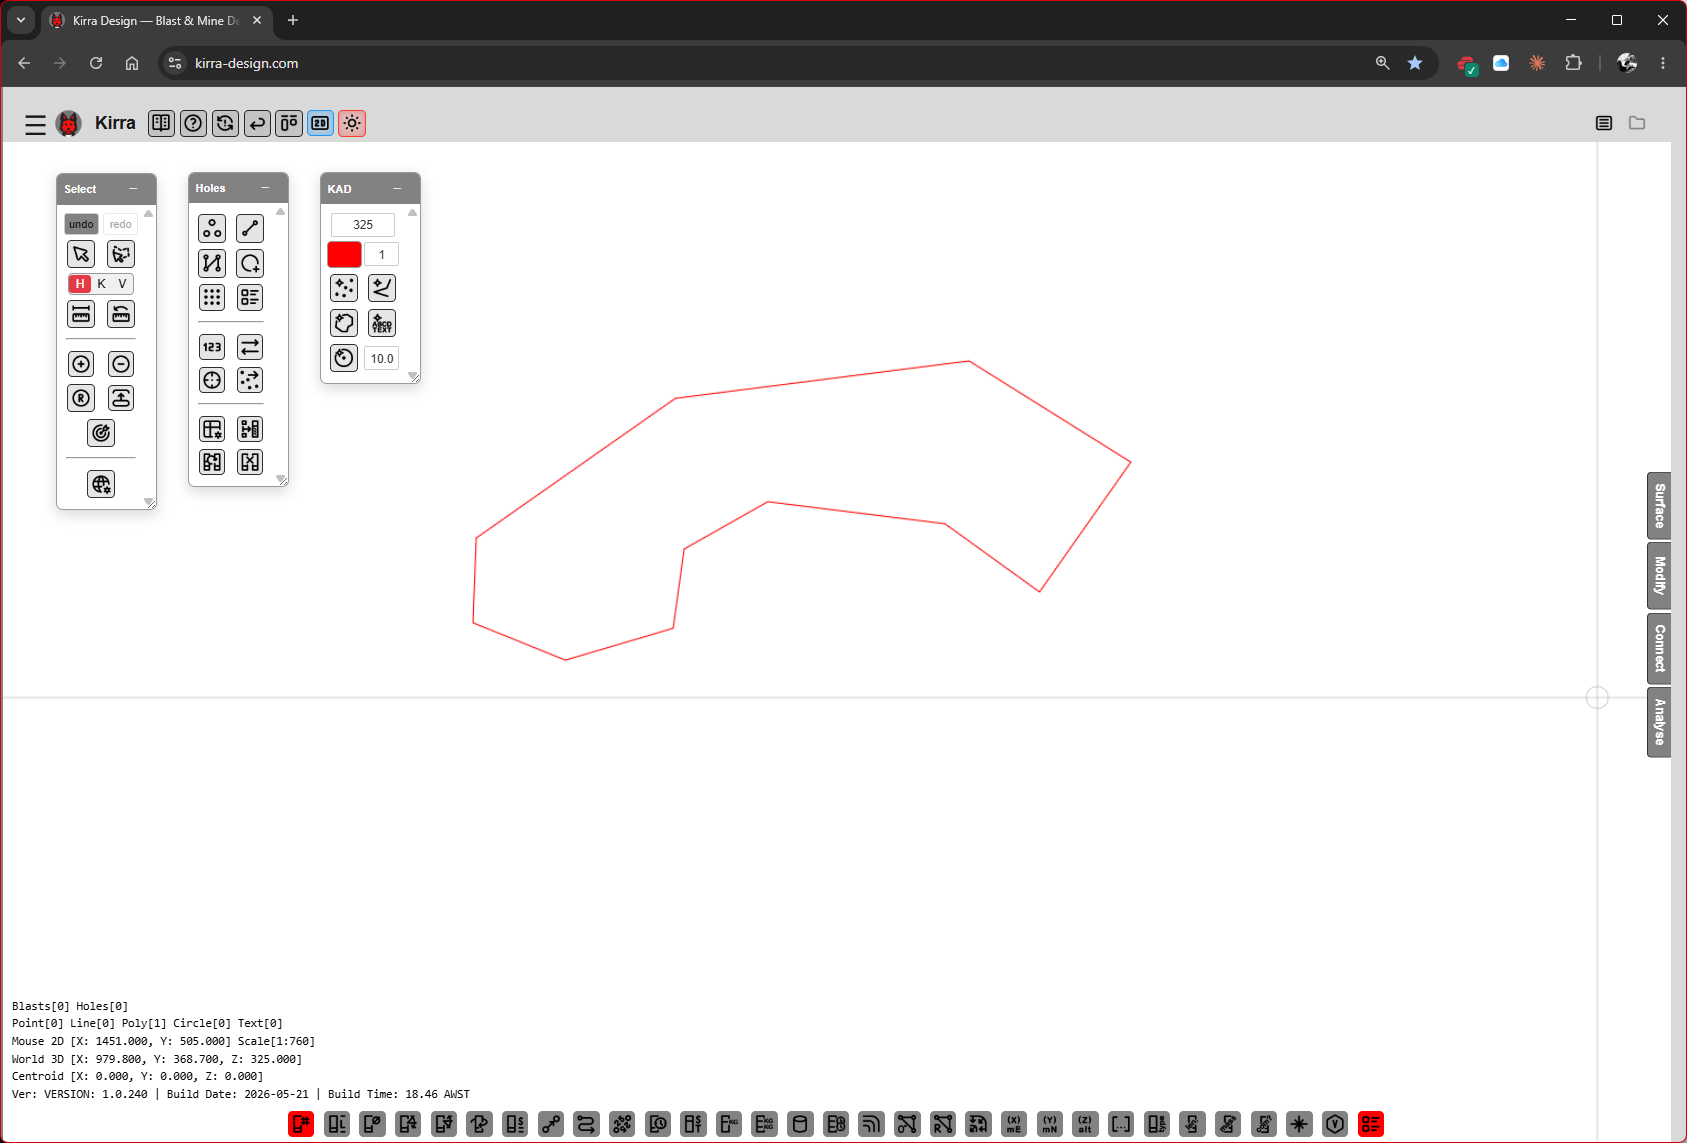Choose the H selection mode option
The image size is (1687, 1143).
point(80,284)
